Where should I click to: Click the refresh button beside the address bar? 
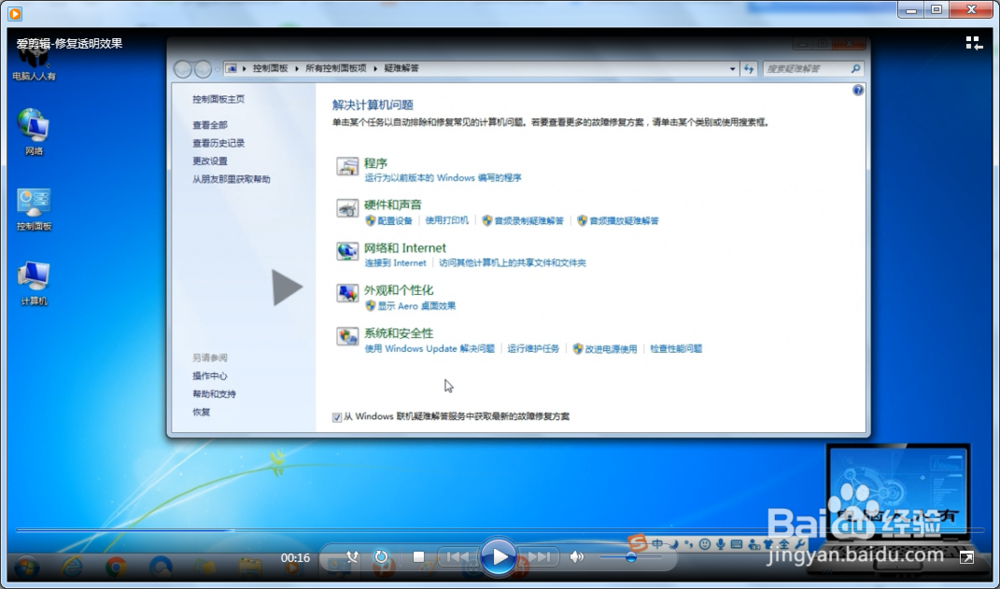point(749,68)
